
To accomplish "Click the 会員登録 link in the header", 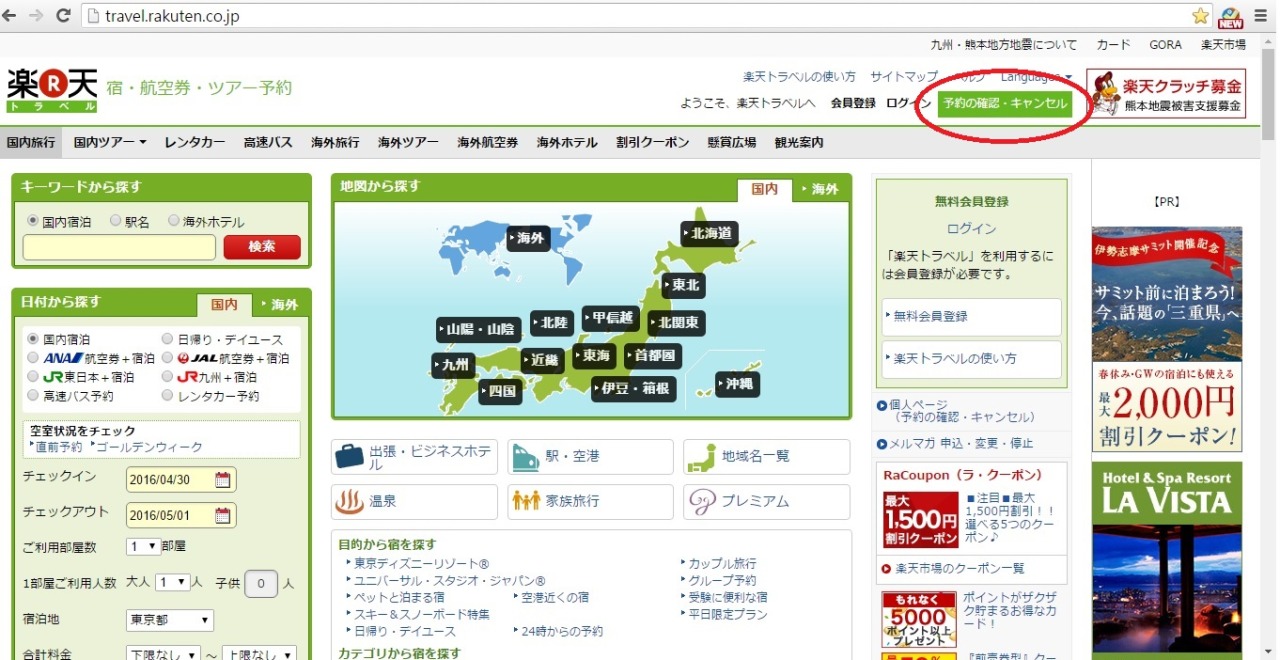I will click(853, 104).
